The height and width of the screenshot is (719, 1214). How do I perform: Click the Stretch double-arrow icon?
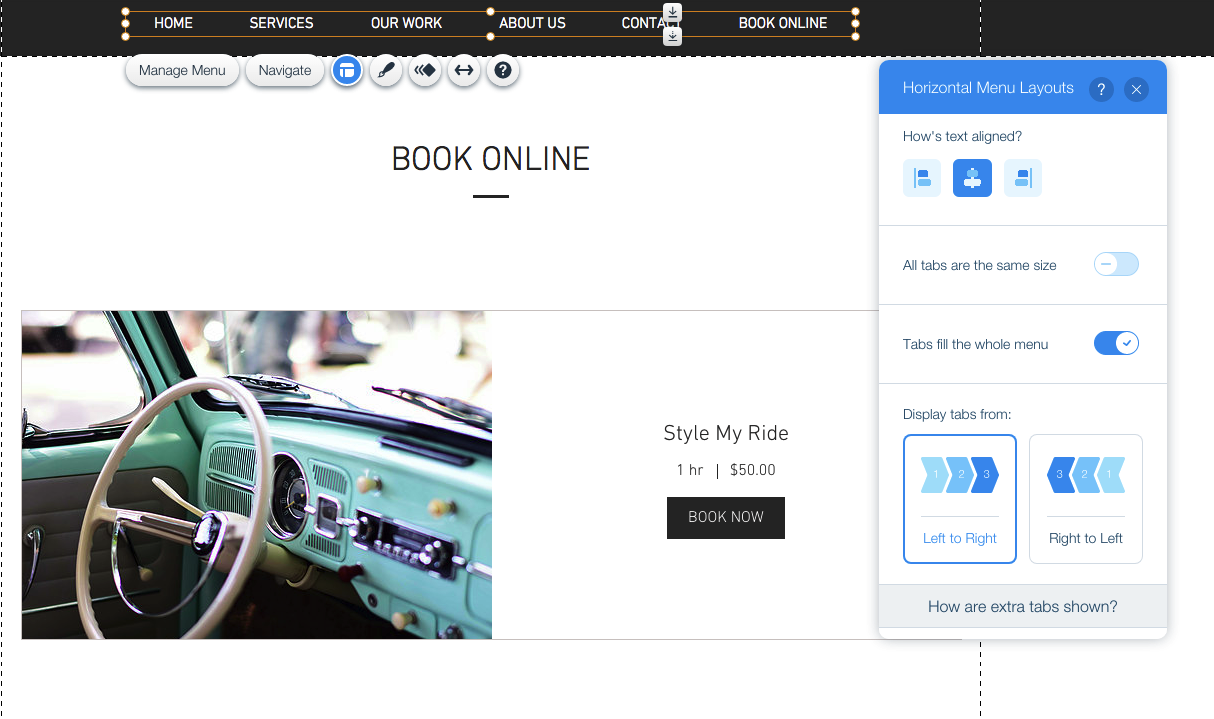pyautogui.click(x=464, y=71)
